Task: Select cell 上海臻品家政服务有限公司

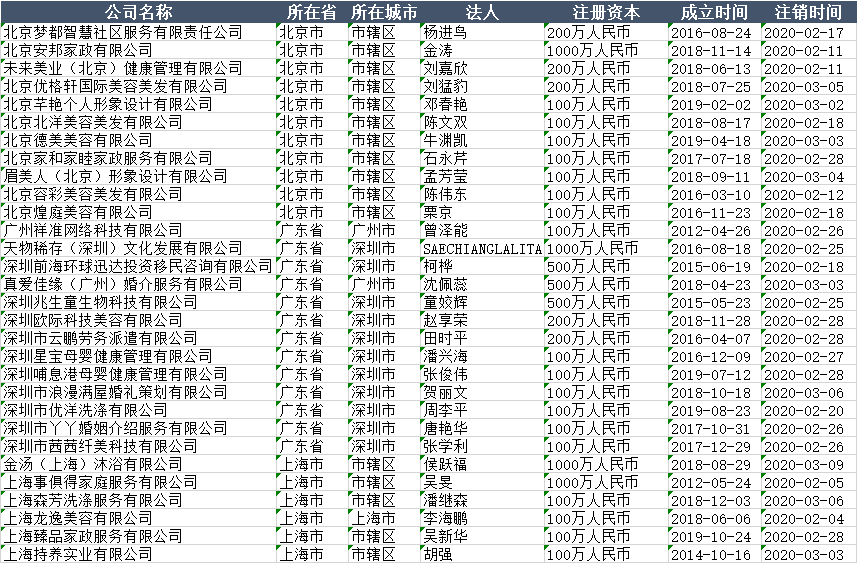Action: (138, 537)
